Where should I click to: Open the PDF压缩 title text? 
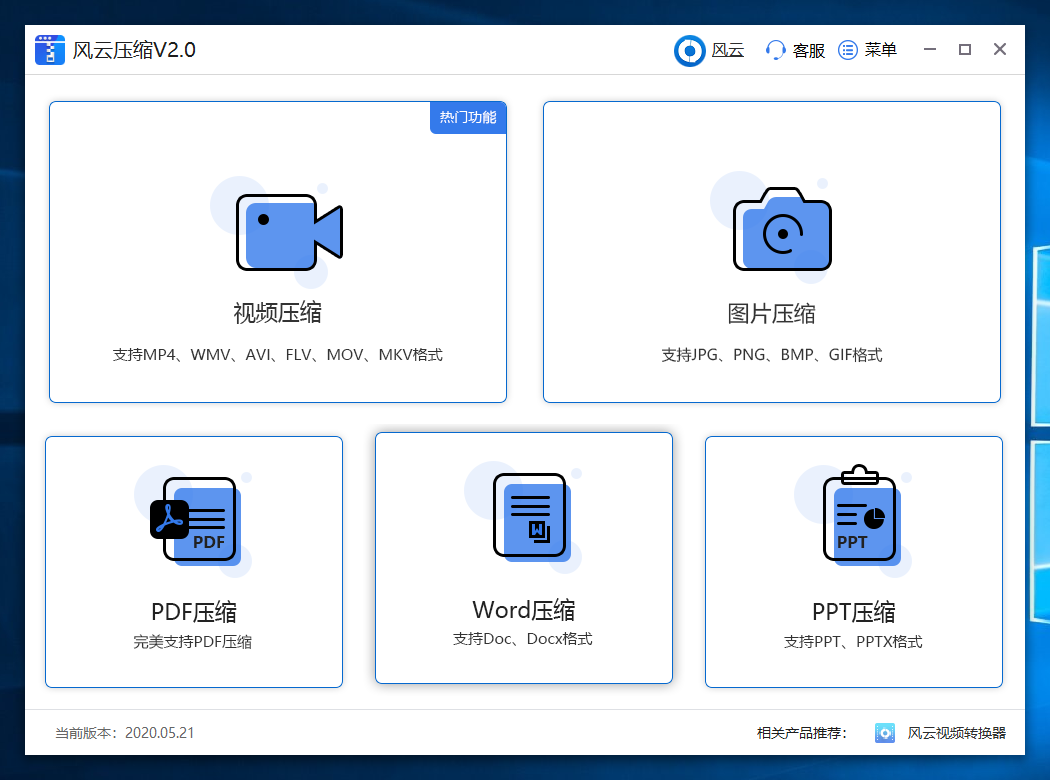pyautogui.click(x=194, y=612)
